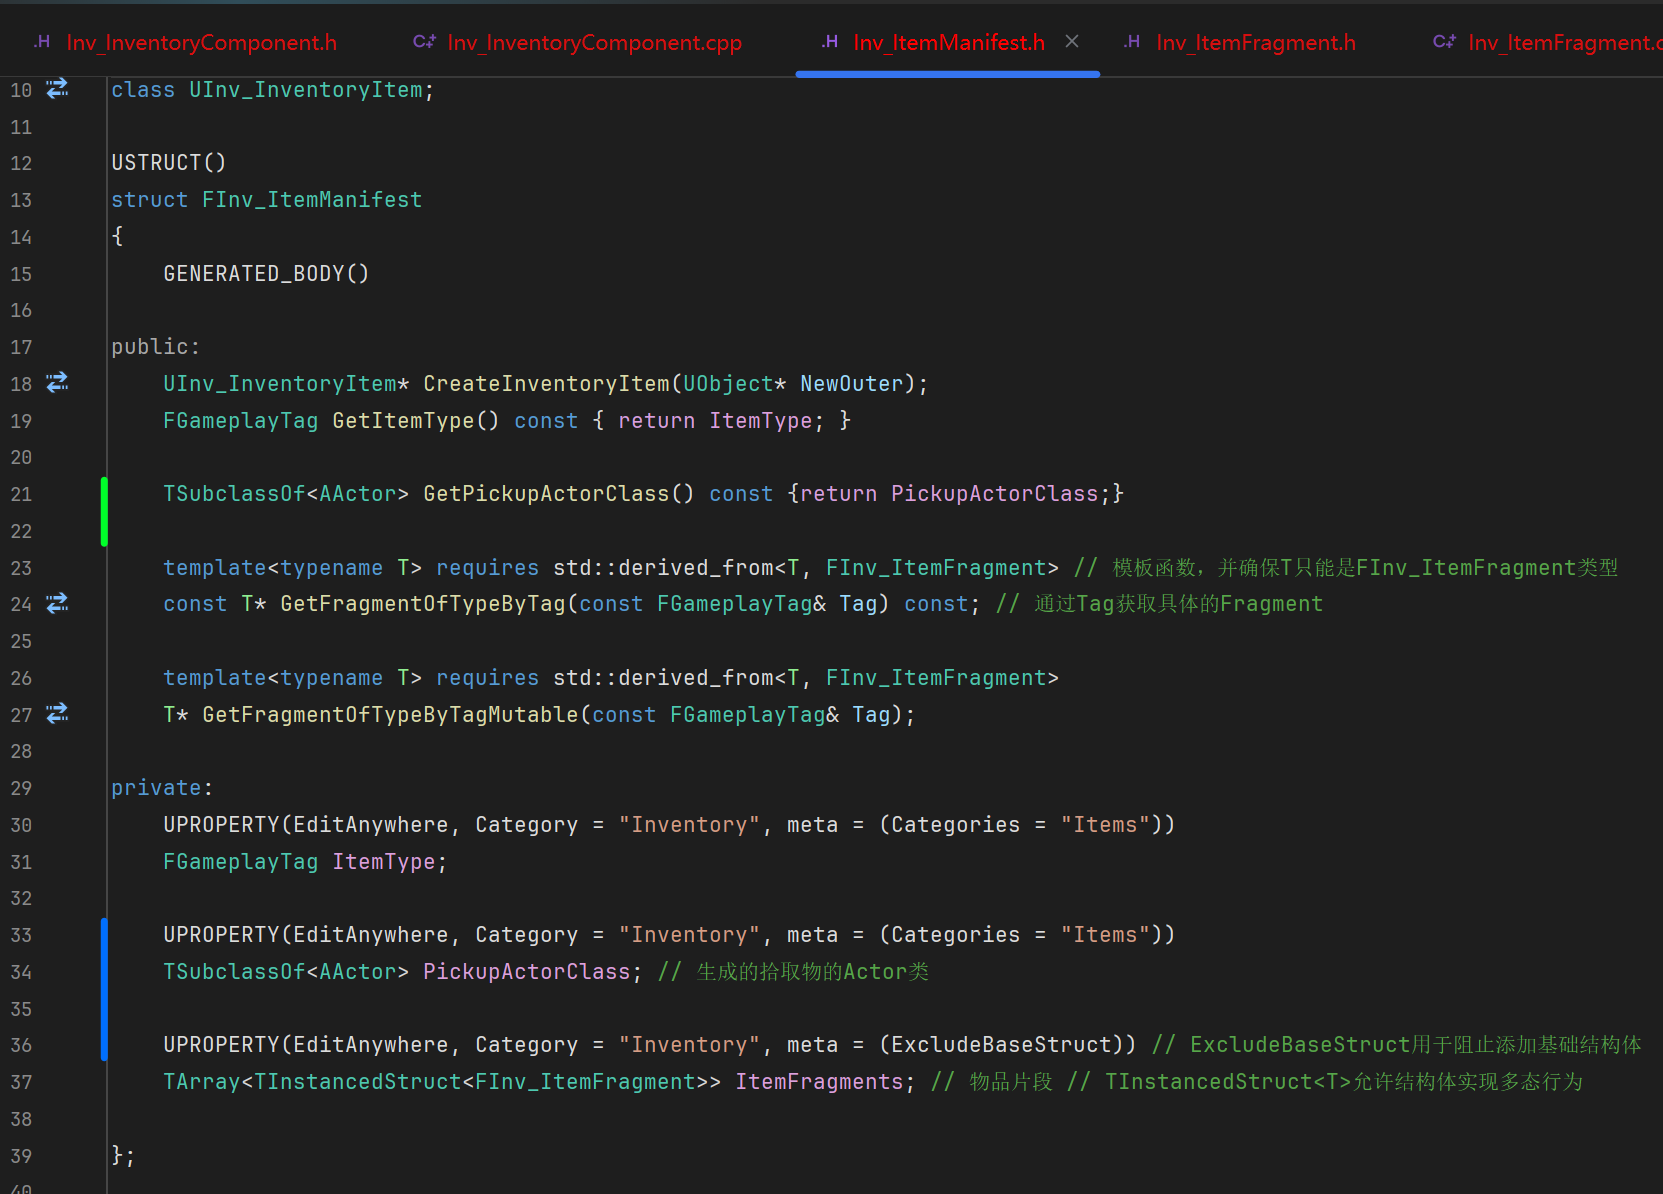
Task: Close the Inv_ItemManifest.h tab
Action: point(1072,42)
